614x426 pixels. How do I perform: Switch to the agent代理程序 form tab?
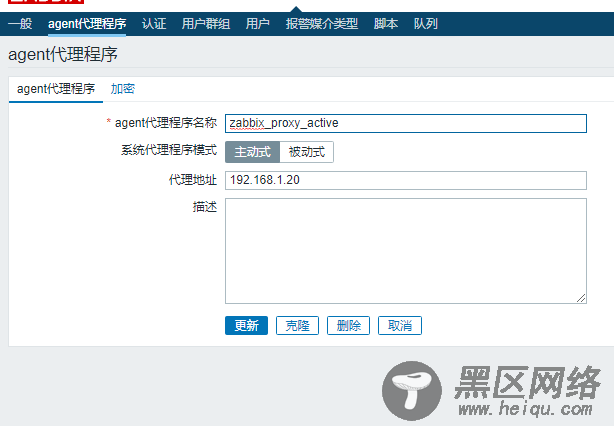(56, 89)
